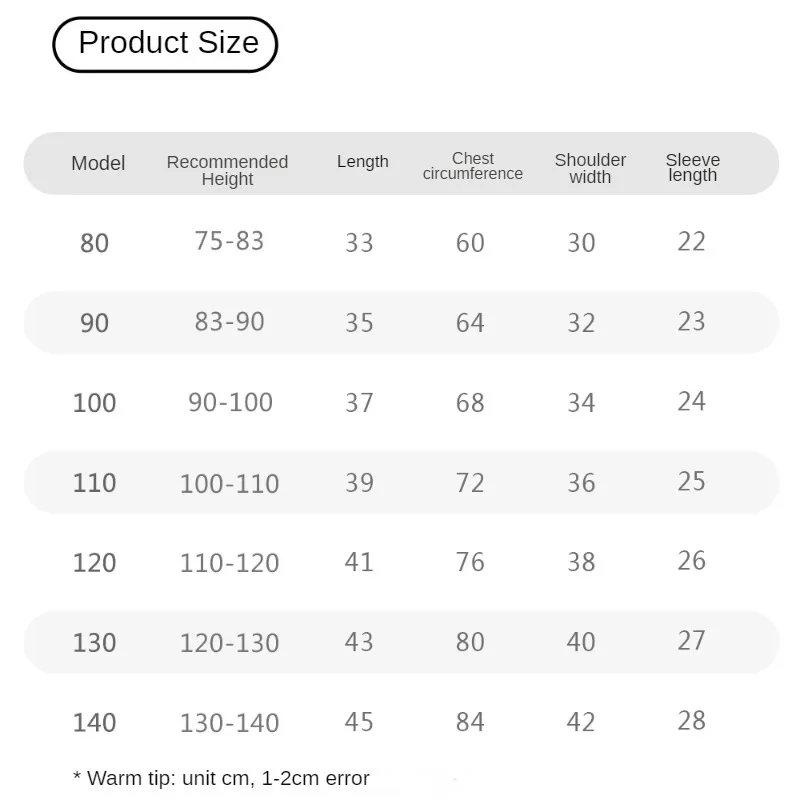This screenshot has width=800, height=800.
Task: Select the model 110 row label
Action: 94,483
